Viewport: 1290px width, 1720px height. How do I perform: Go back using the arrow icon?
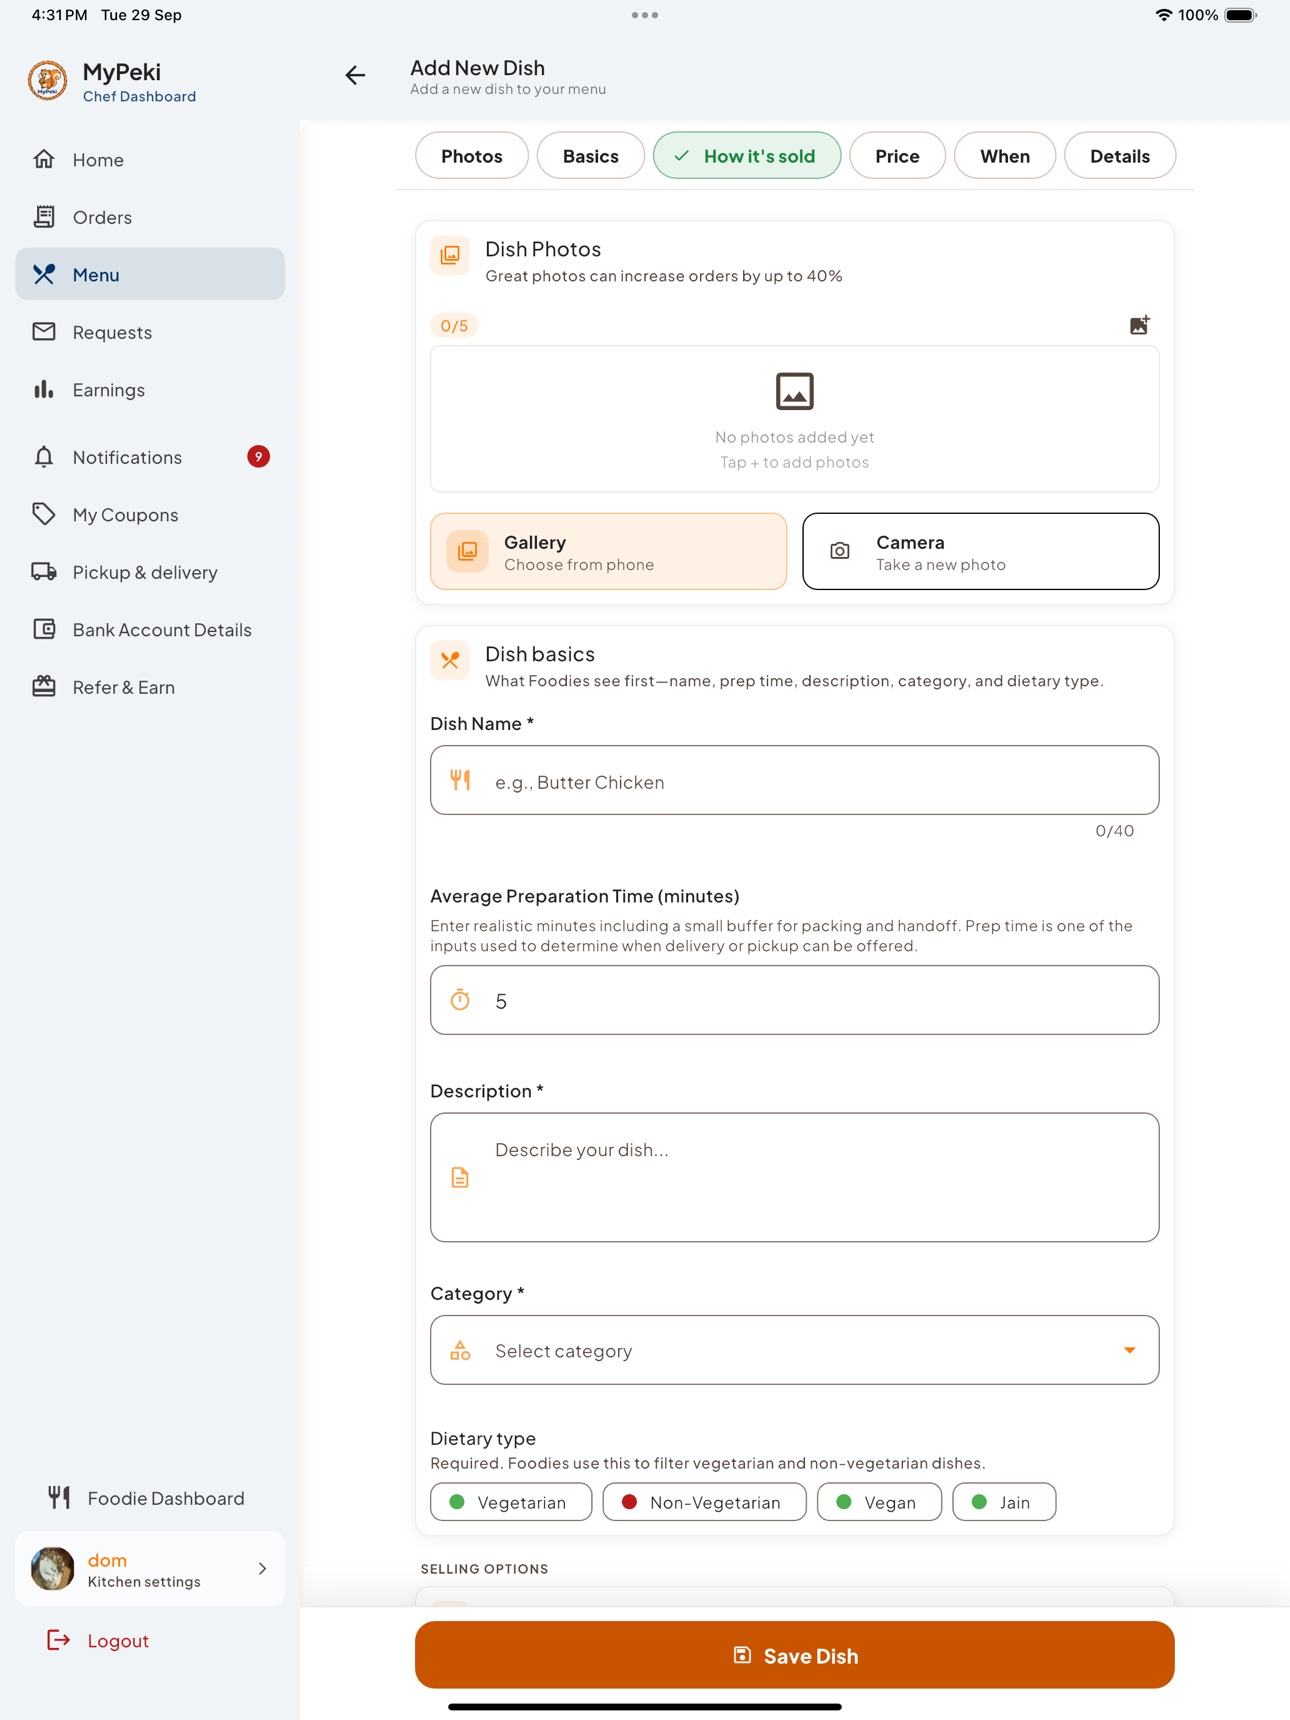tap(355, 75)
